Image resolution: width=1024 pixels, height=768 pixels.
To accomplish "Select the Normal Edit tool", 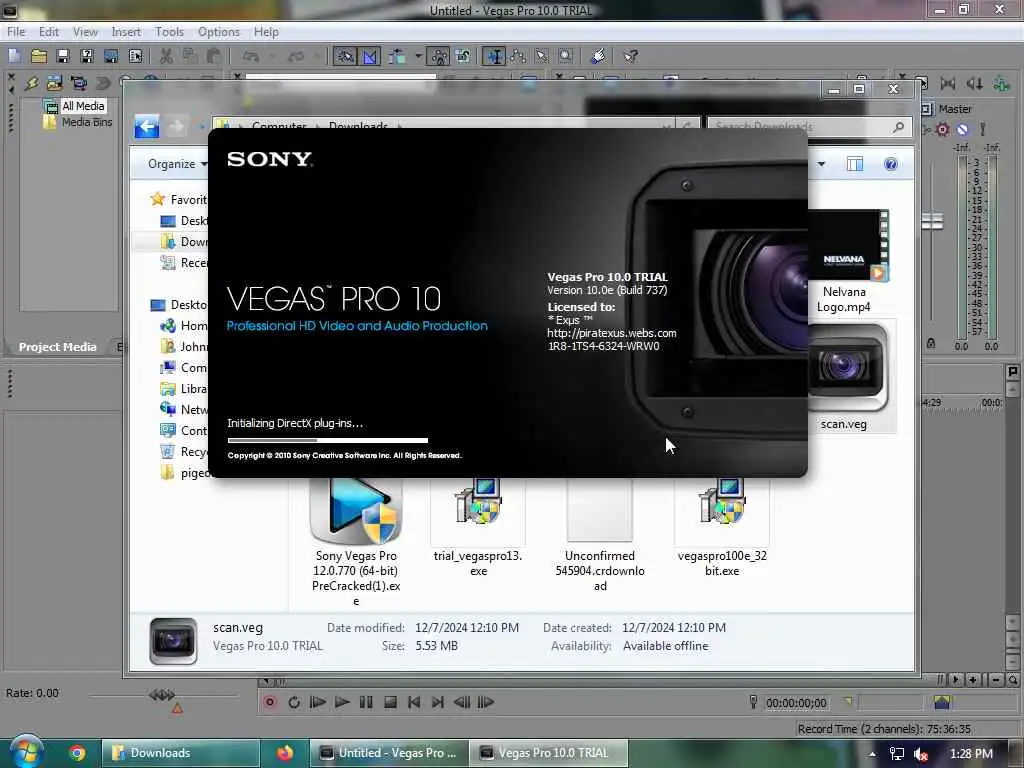I will (494, 56).
